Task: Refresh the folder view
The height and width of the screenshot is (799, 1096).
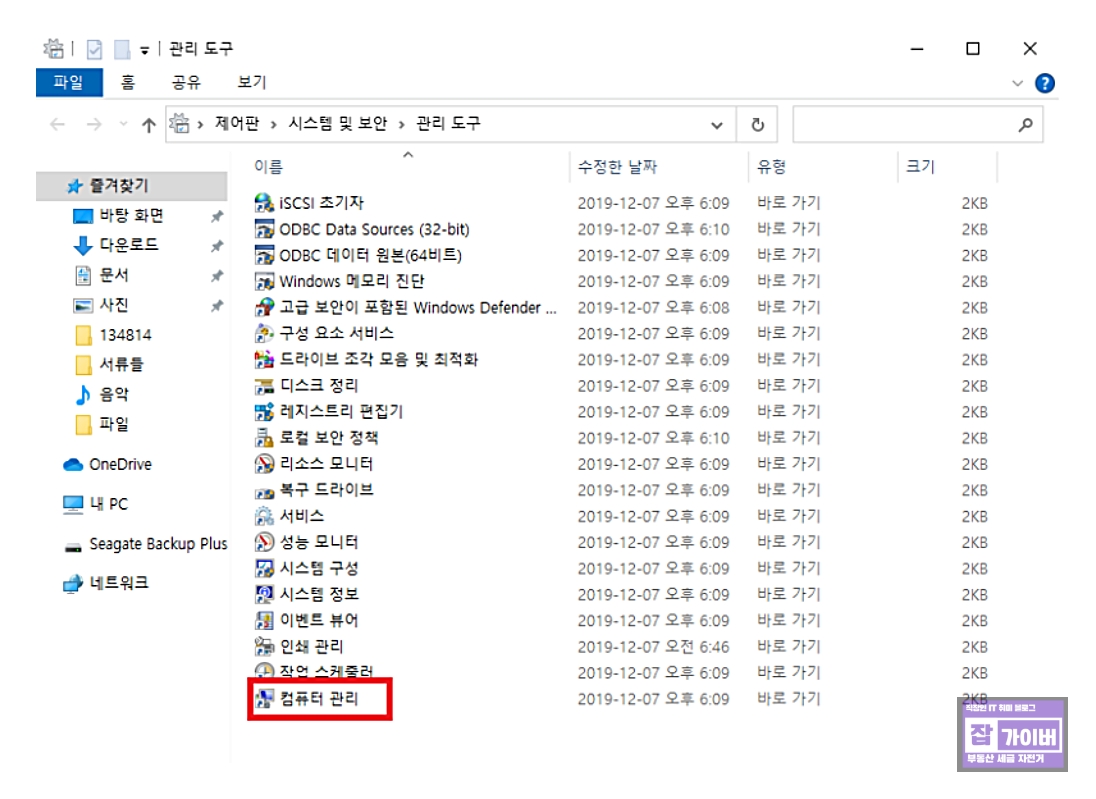Action: click(x=758, y=123)
